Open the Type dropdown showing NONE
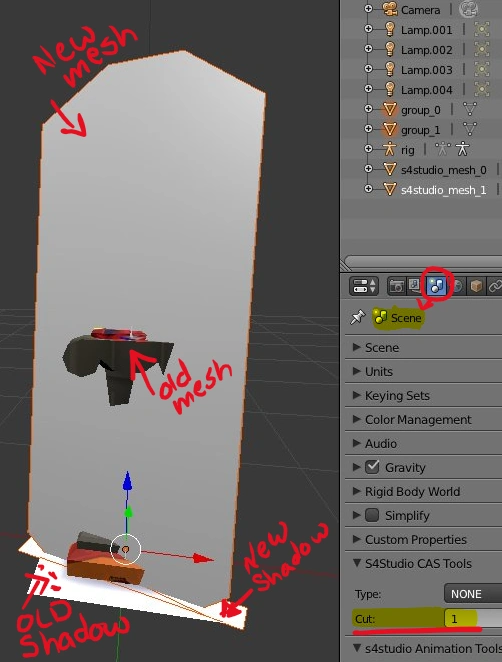 tap(473, 594)
